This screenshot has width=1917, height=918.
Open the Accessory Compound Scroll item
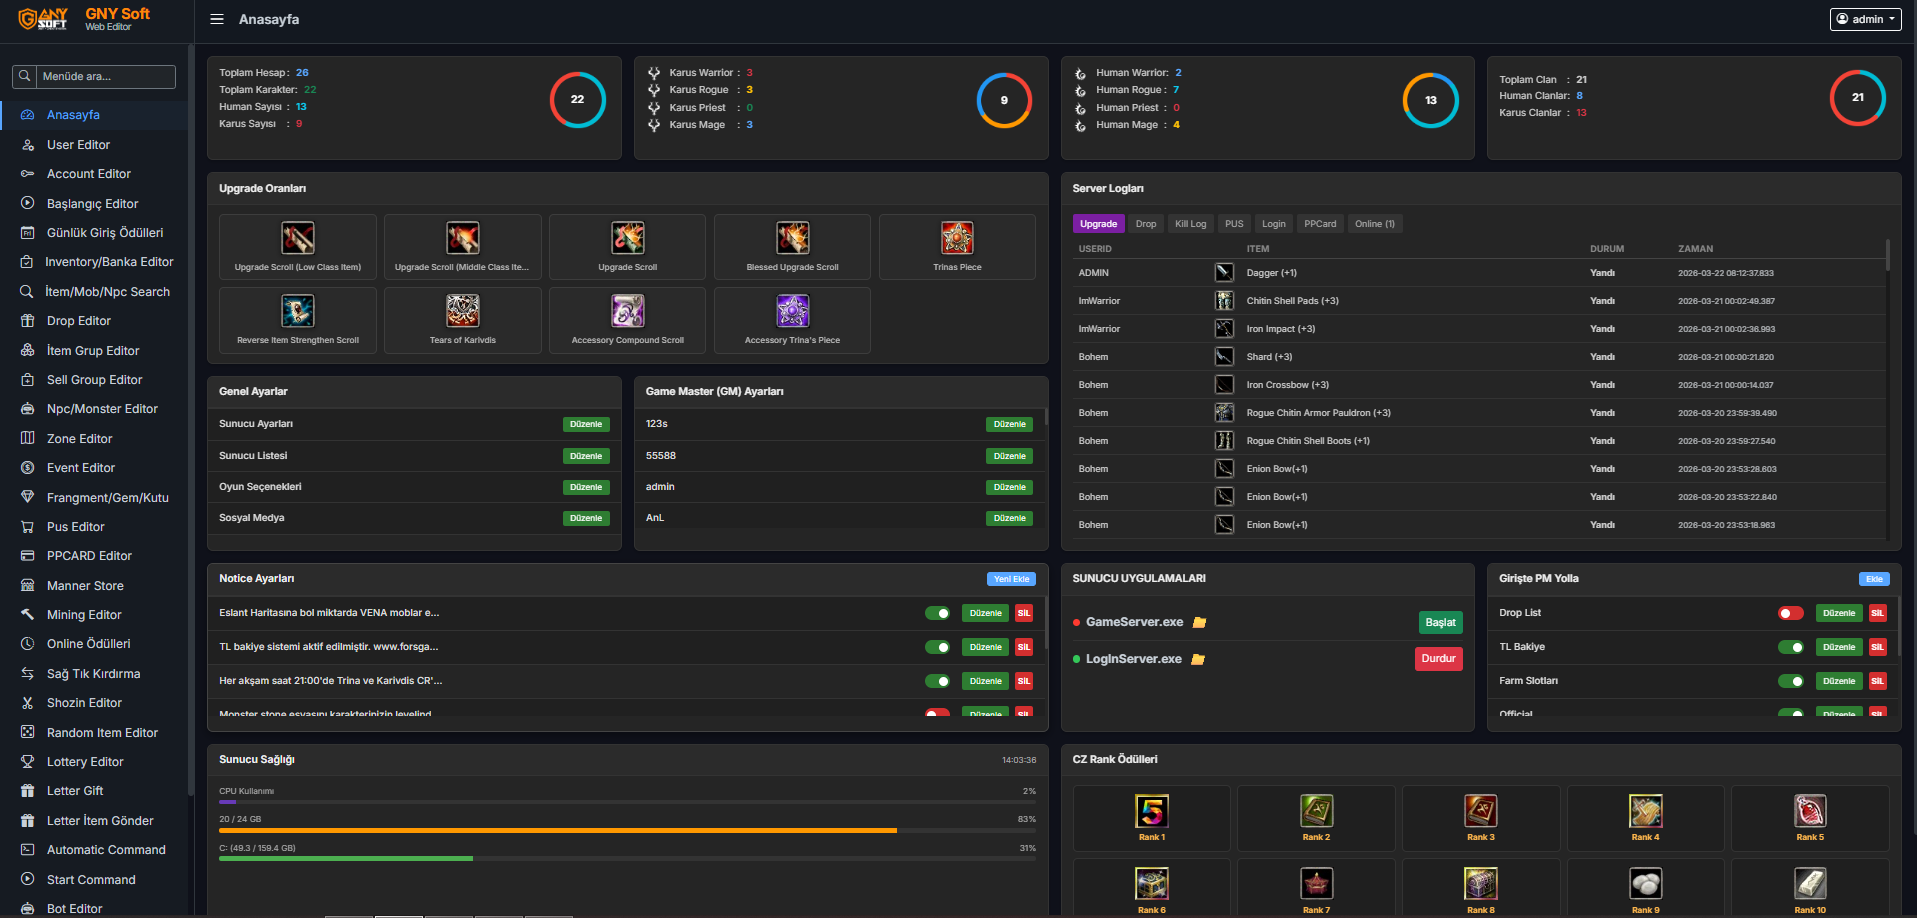[x=628, y=320]
